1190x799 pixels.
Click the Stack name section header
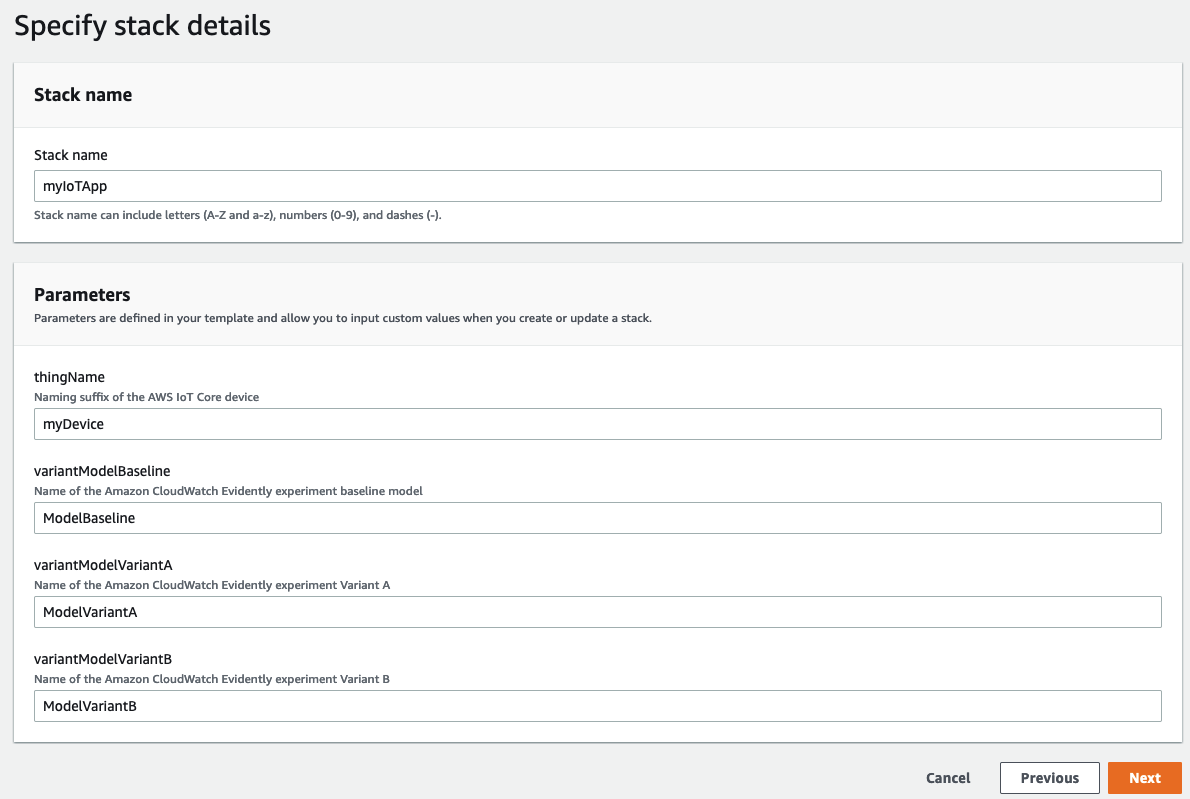click(x=83, y=94)
